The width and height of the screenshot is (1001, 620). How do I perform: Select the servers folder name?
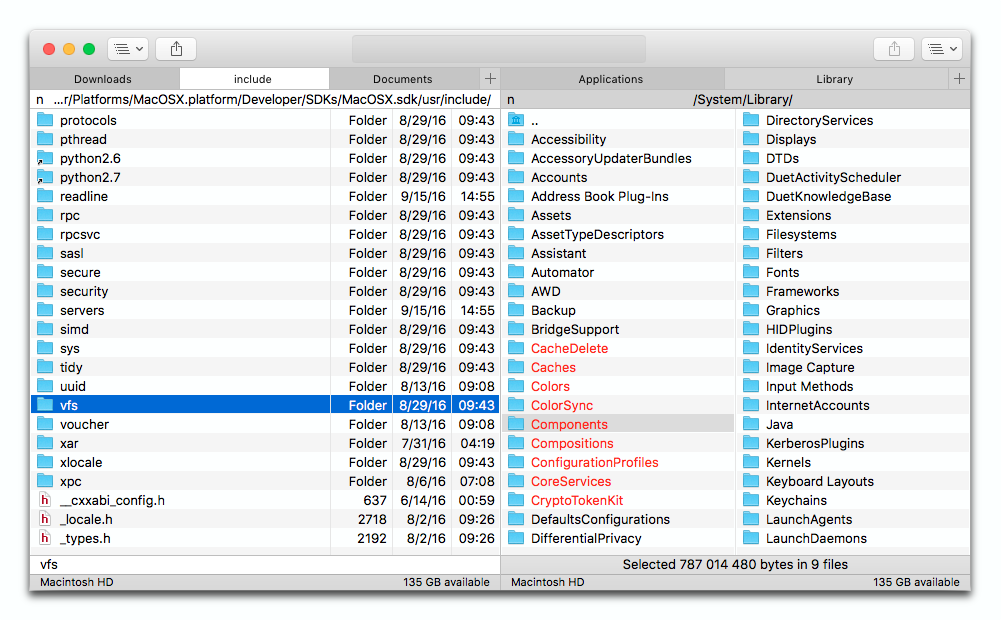(82, 310)
